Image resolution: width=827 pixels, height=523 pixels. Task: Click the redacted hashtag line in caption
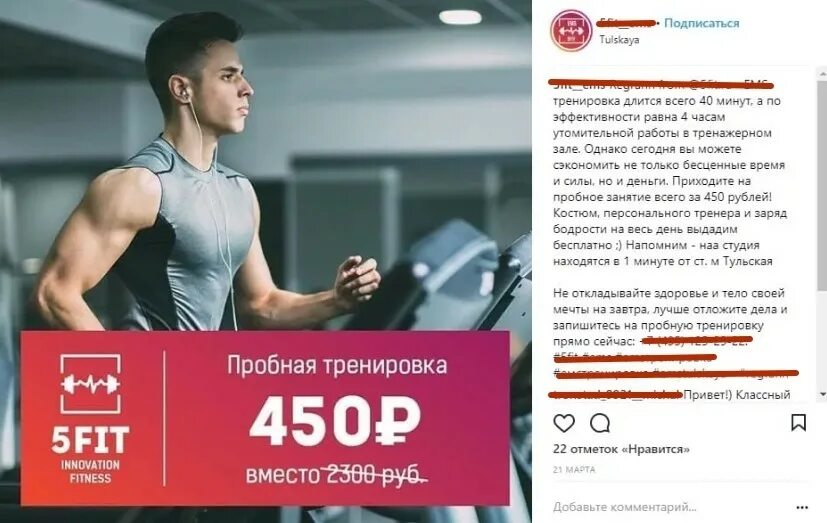pyautogui.click(x=635, y=357)
